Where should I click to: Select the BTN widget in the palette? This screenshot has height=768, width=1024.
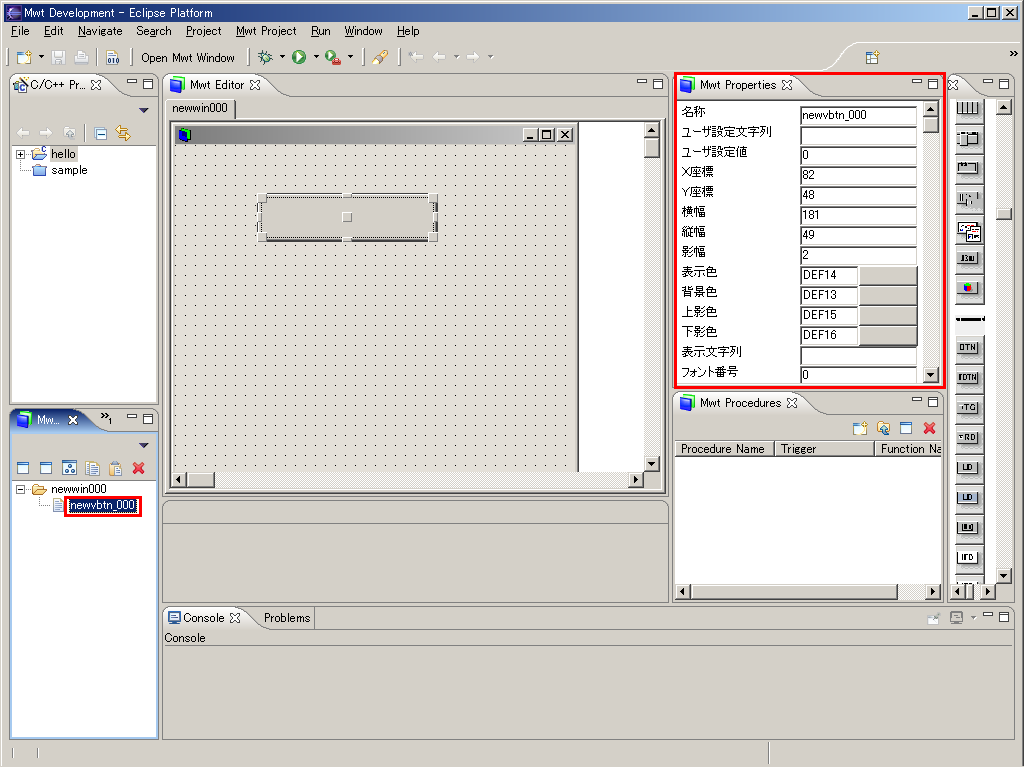coord(967,347)
